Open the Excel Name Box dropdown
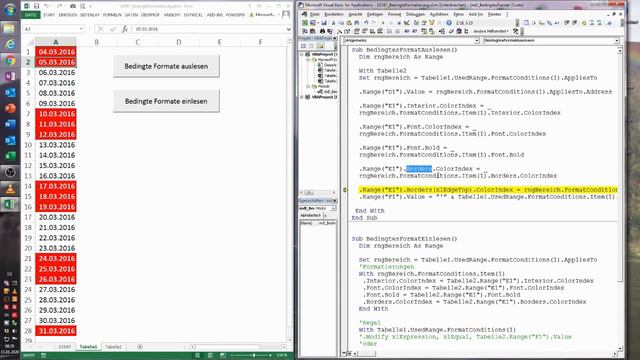Screen dimensions: 640x360 (81, 29)
